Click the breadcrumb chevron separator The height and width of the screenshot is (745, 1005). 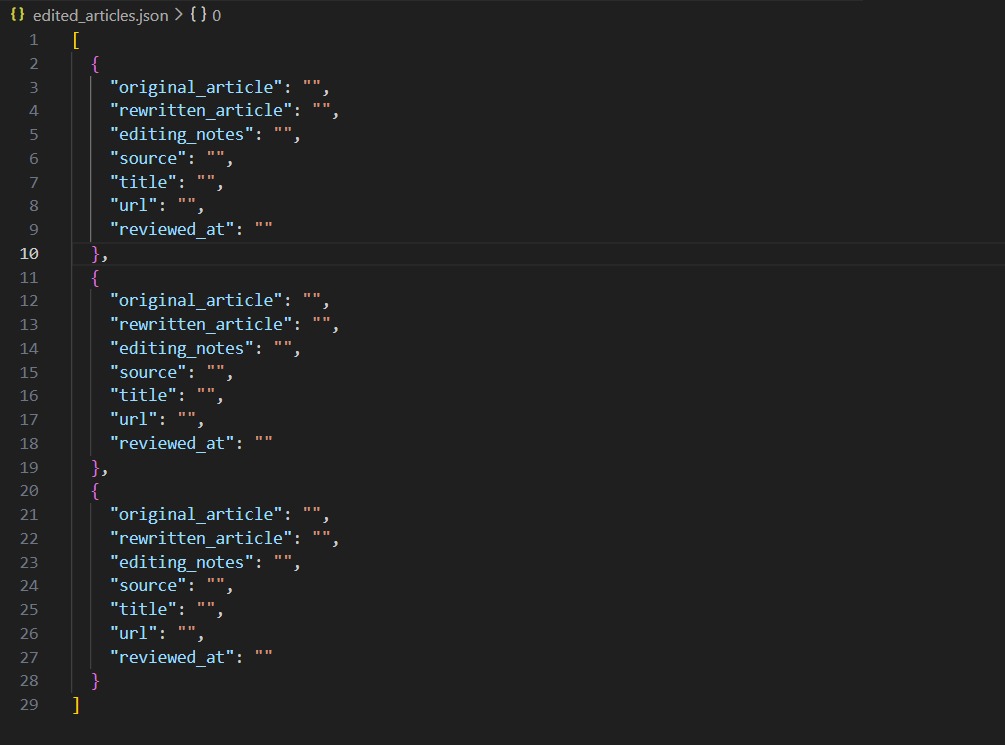pyautogui.click(x=178, y=15)
